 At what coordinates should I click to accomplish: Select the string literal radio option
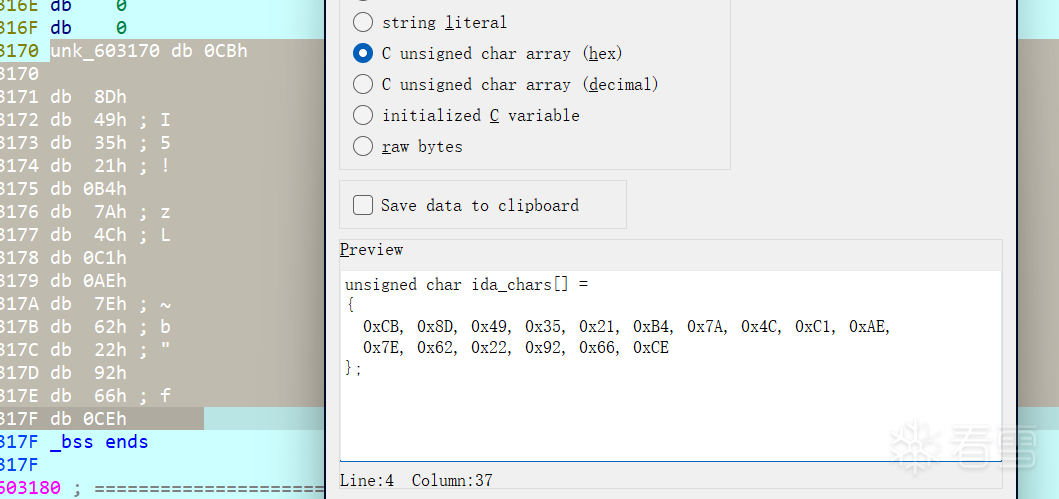[x=363, y=22]
